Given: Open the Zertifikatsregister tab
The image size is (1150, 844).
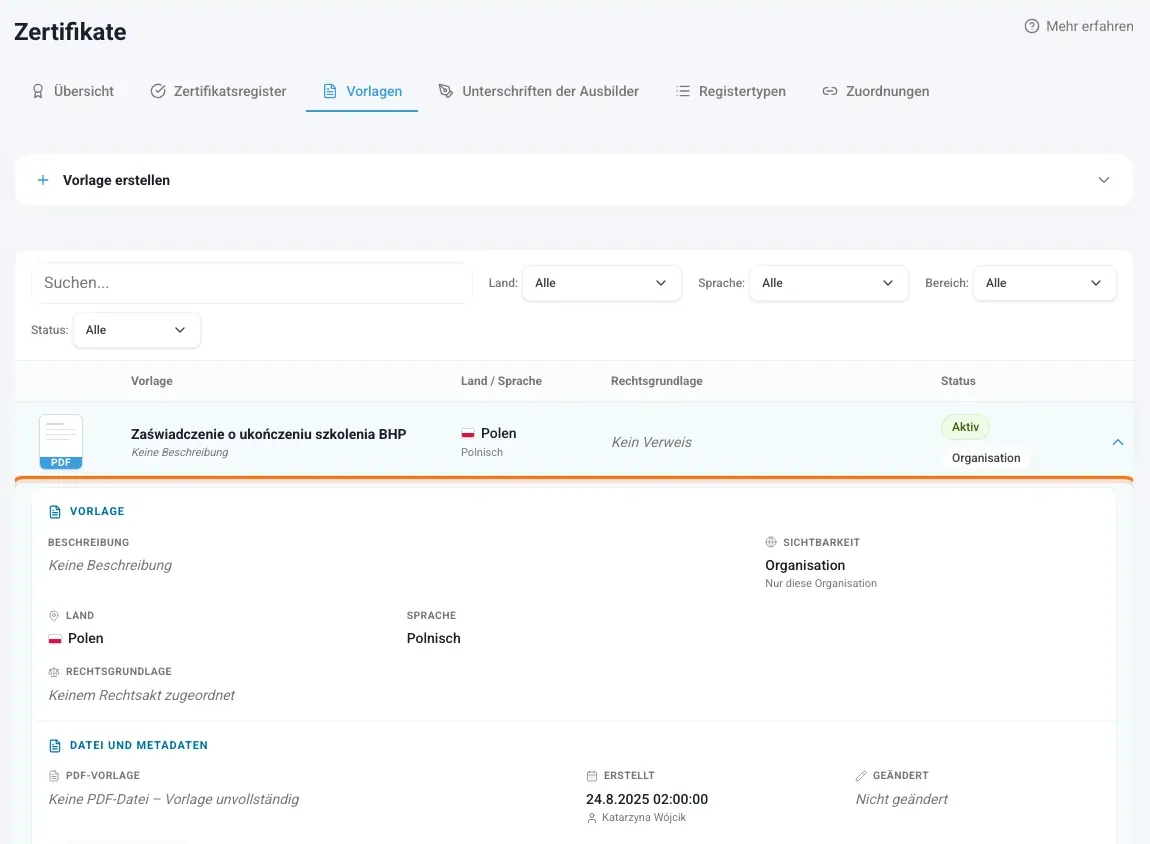Looking at the screenshot, I should point(218,91).
